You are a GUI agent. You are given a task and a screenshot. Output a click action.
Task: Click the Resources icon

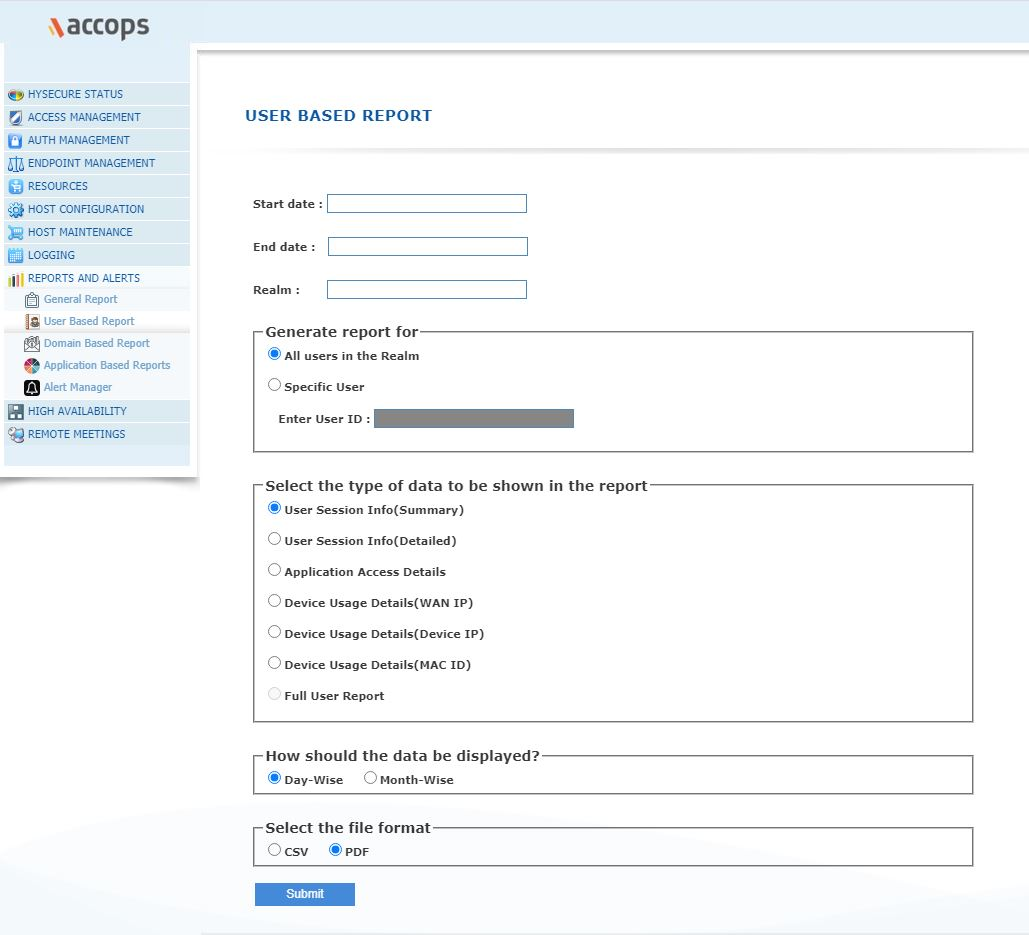tap(16, 186)
